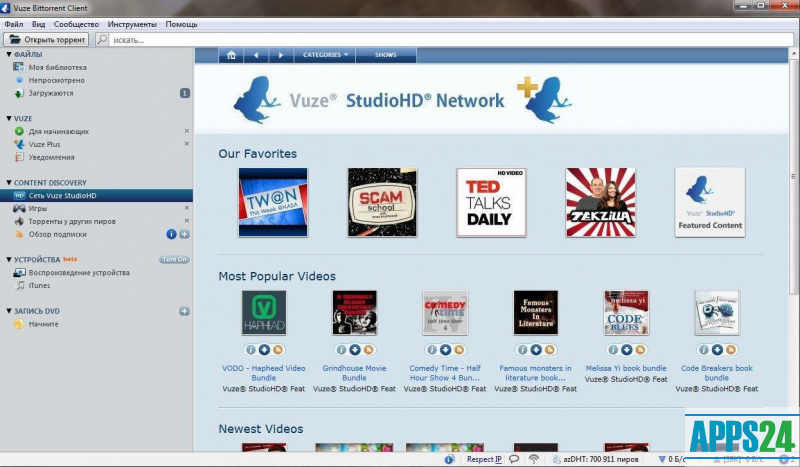Screen dimensions: 800x467
Task: Open the Инструменты menu
Action: tap(132, 24)
